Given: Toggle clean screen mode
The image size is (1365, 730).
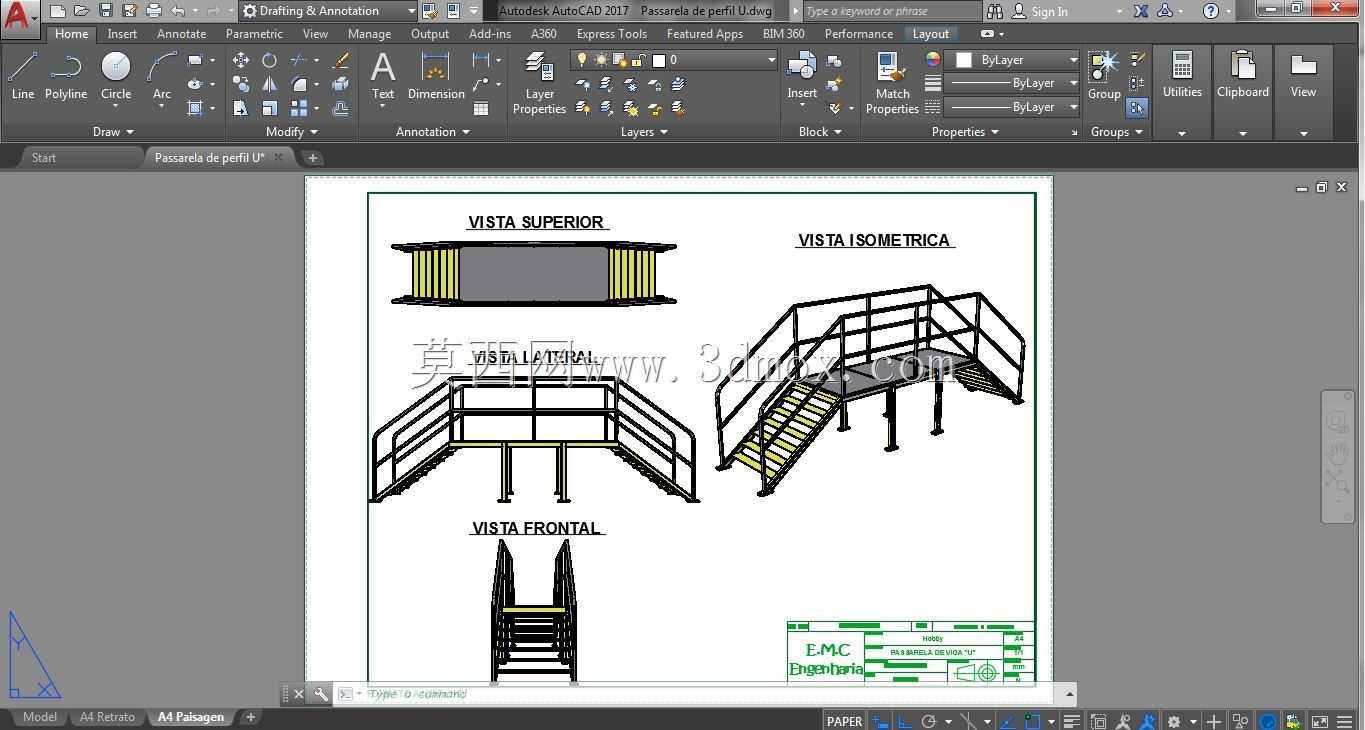Looking at the screenshot, I should [1319, 721].
